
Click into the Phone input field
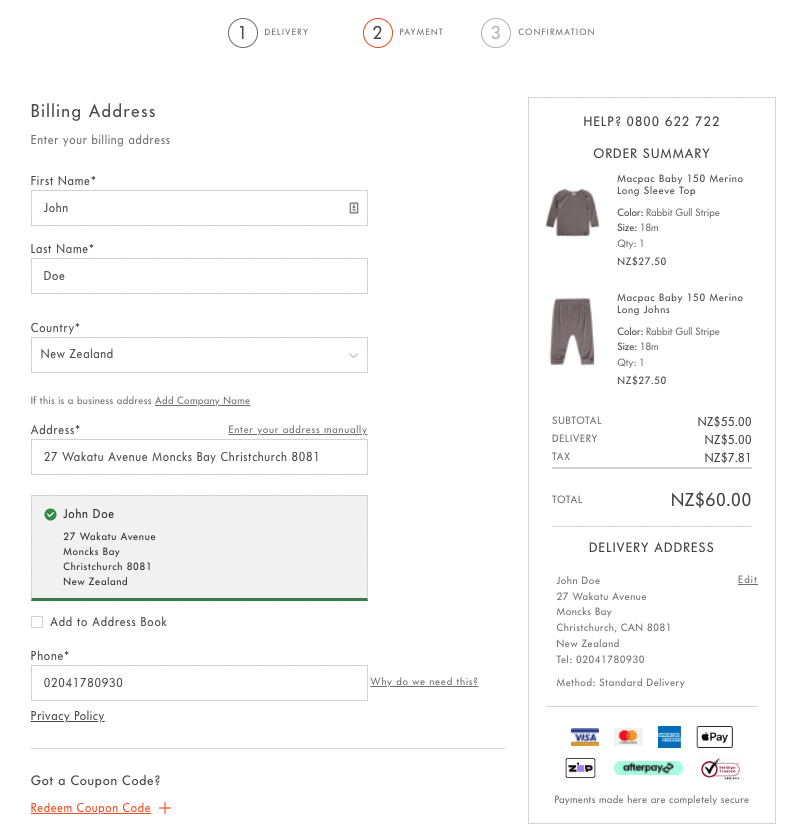pyautogui.click(x=199, y=683)
